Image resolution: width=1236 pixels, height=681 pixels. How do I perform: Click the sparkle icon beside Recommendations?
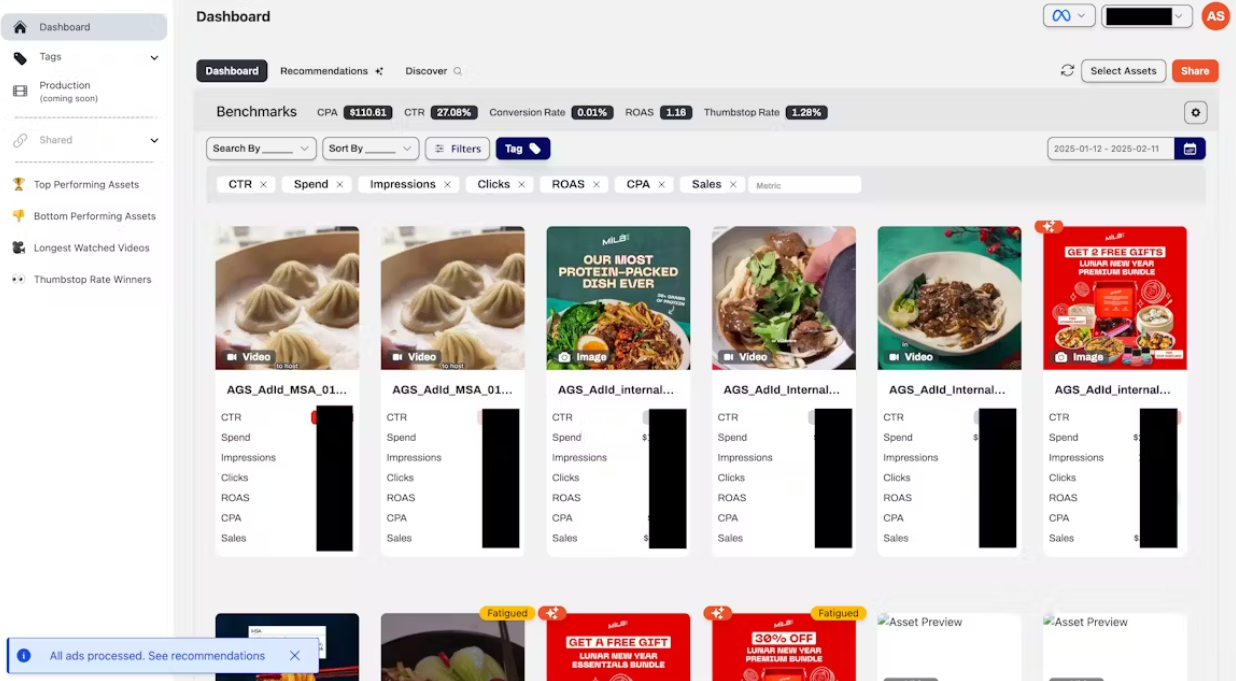point(379,71)
